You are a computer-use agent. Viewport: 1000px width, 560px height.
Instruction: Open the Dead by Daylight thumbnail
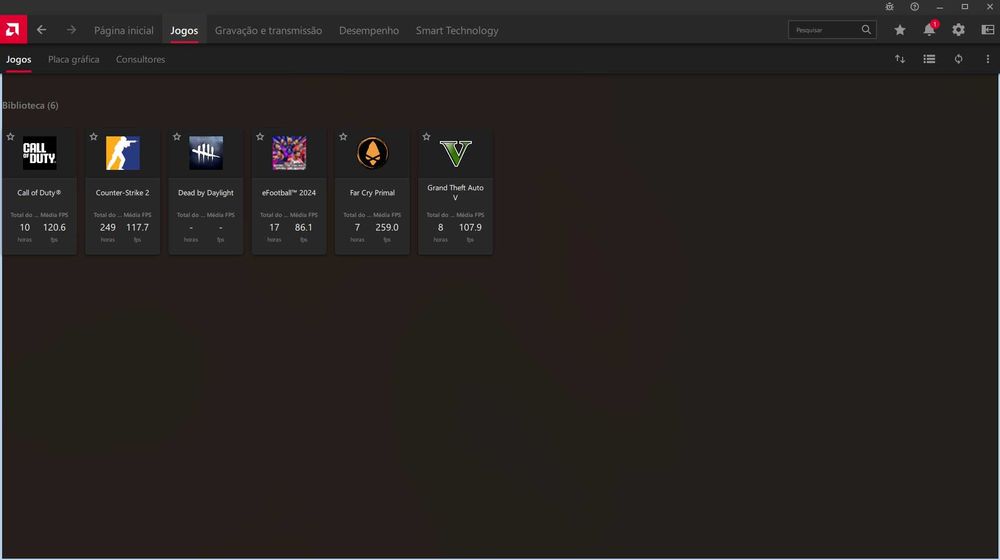pos(206,153)
